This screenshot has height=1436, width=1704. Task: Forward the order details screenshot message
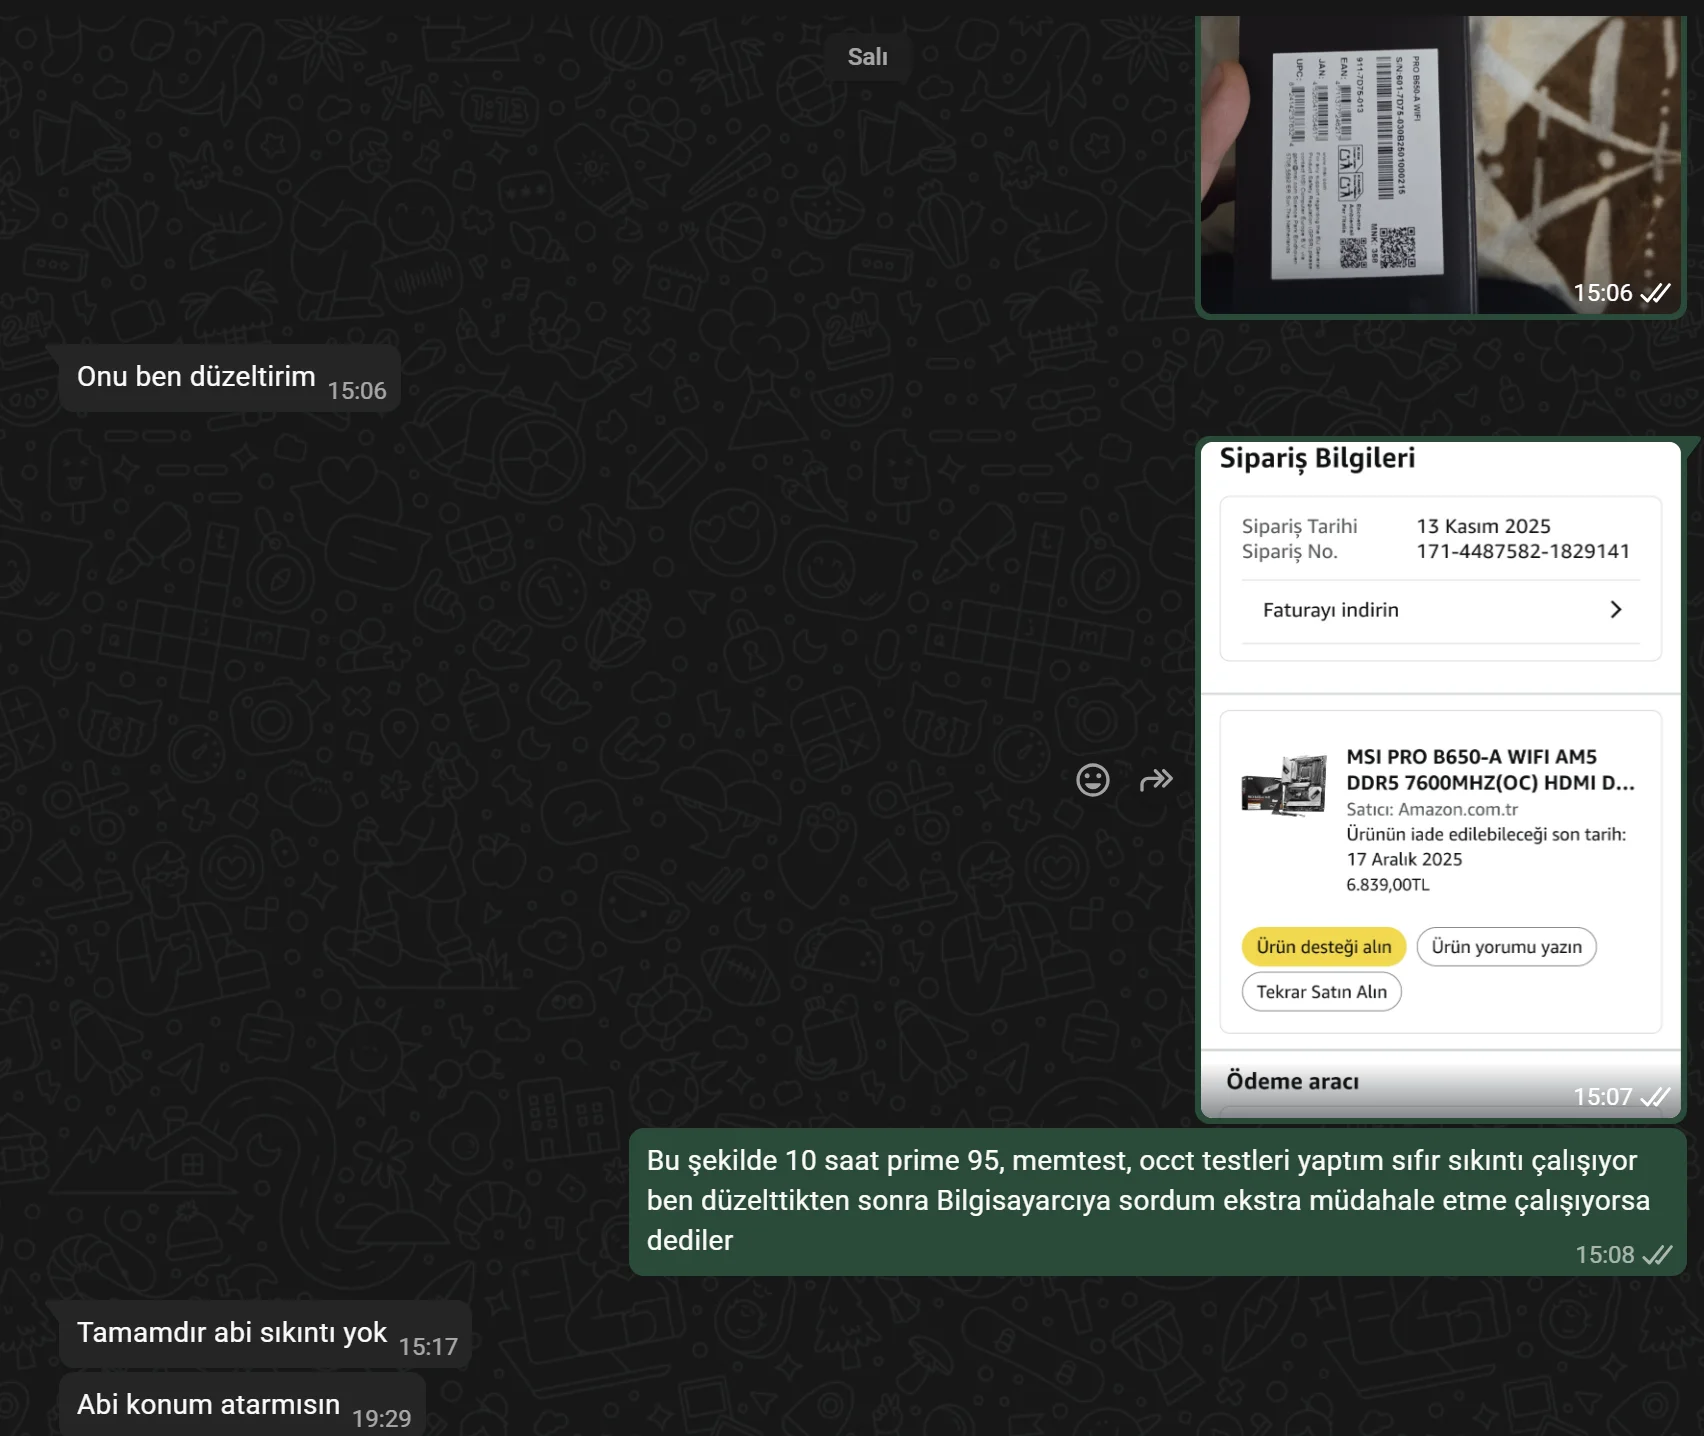[x=1156, y=780]
